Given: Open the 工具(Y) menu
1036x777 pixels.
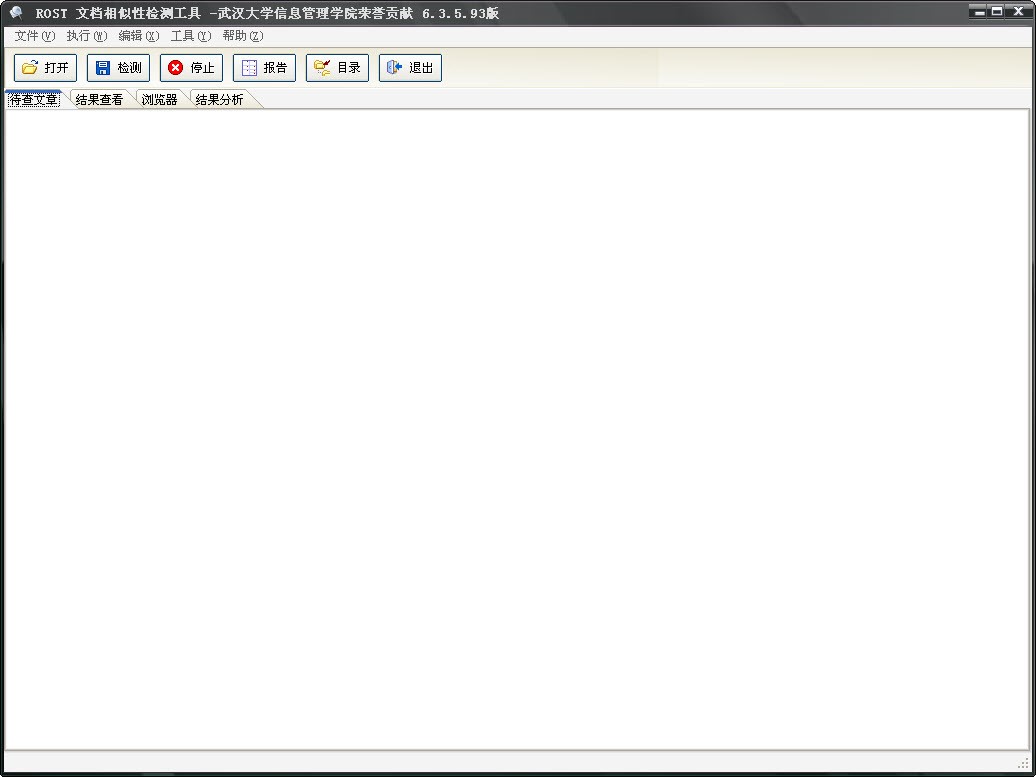Looking at the screenshot, I should point(191,36).
